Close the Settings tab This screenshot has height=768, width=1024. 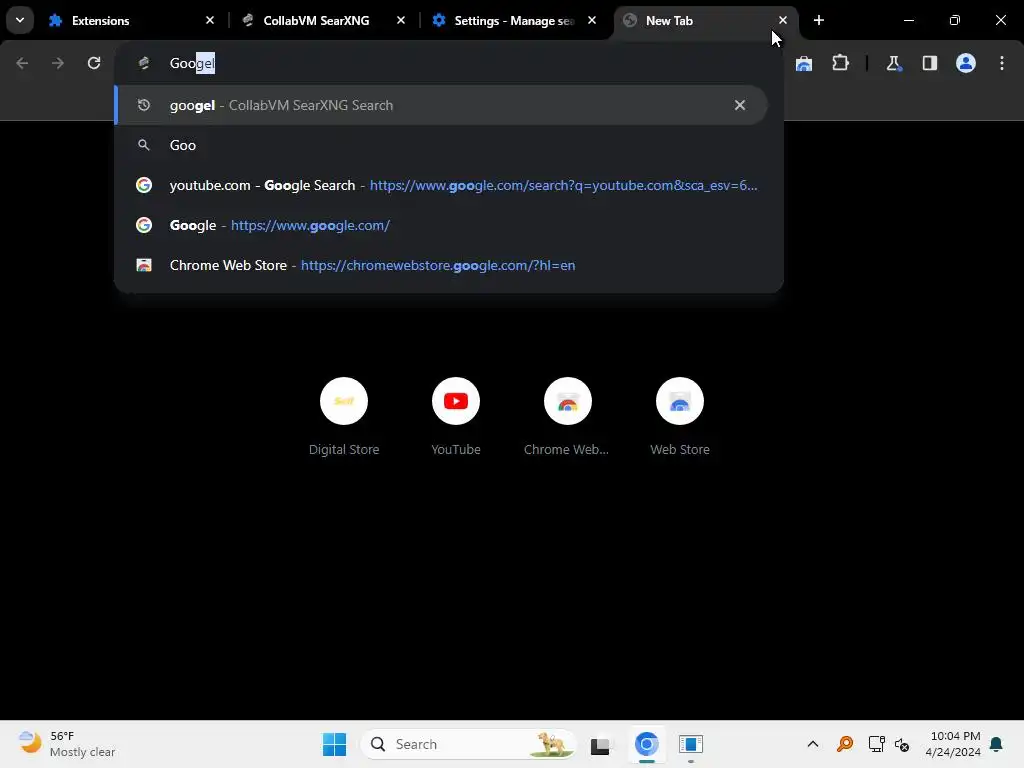pyautogui.click(x=592, y=21)
